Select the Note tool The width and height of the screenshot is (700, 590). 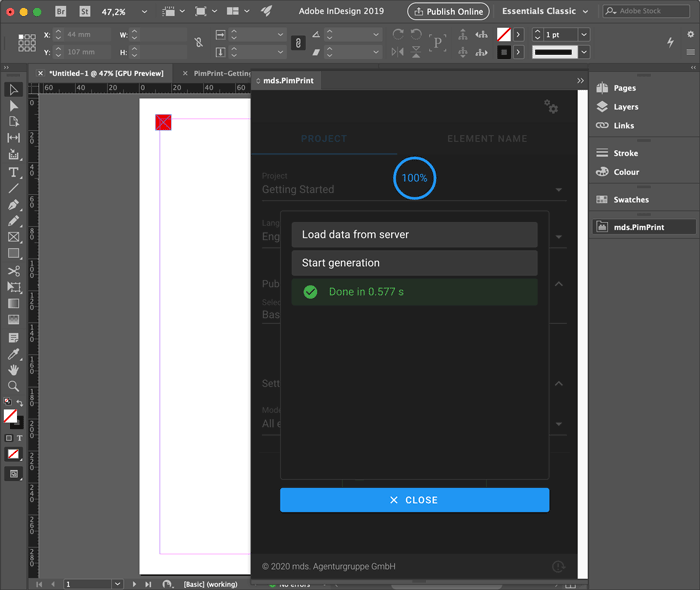point(13,338)
